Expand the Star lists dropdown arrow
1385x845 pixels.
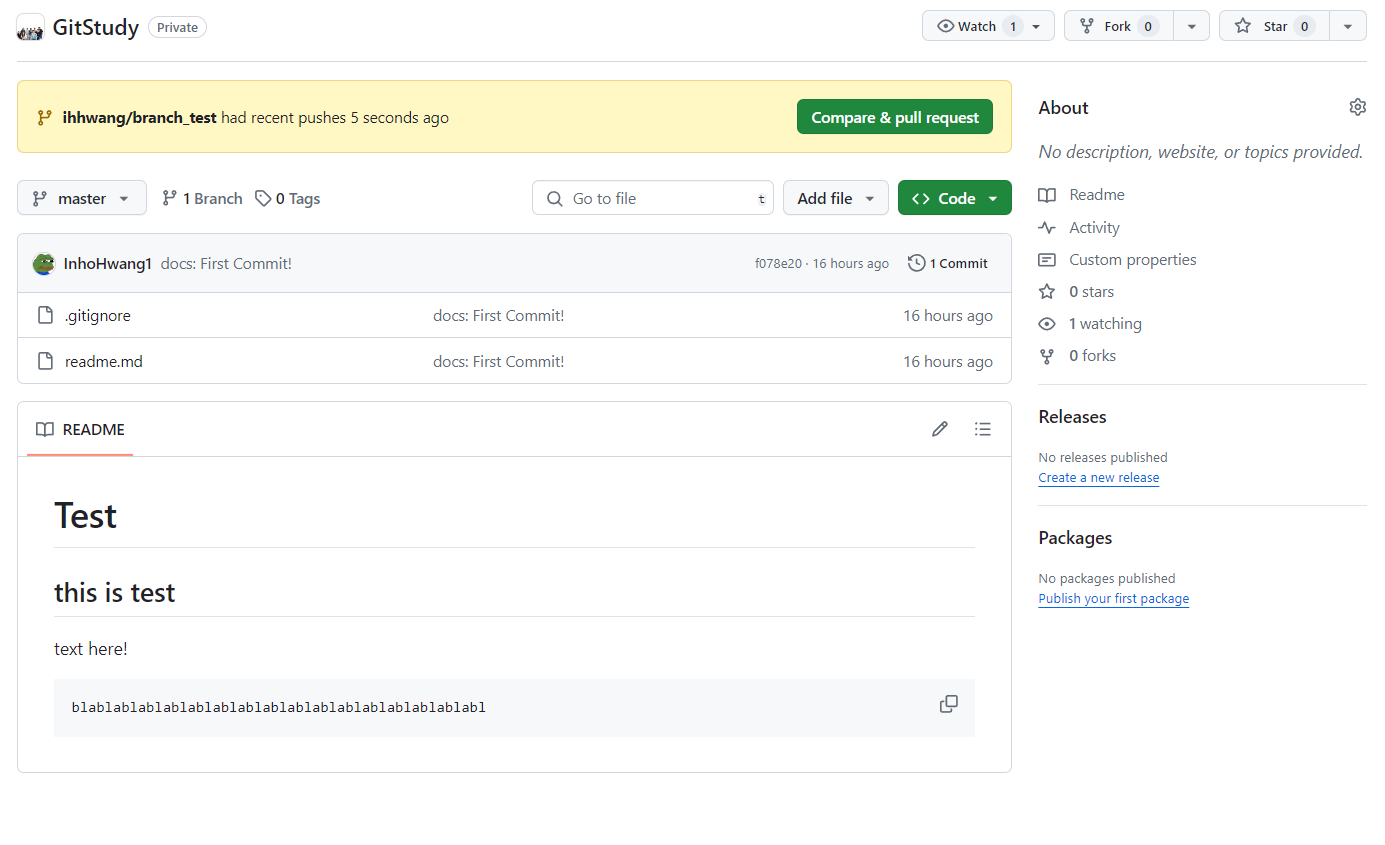[x=1348, y=26]
